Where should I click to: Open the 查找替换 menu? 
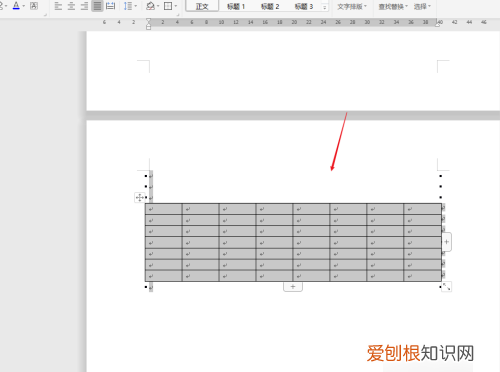(x=393, y=6)
